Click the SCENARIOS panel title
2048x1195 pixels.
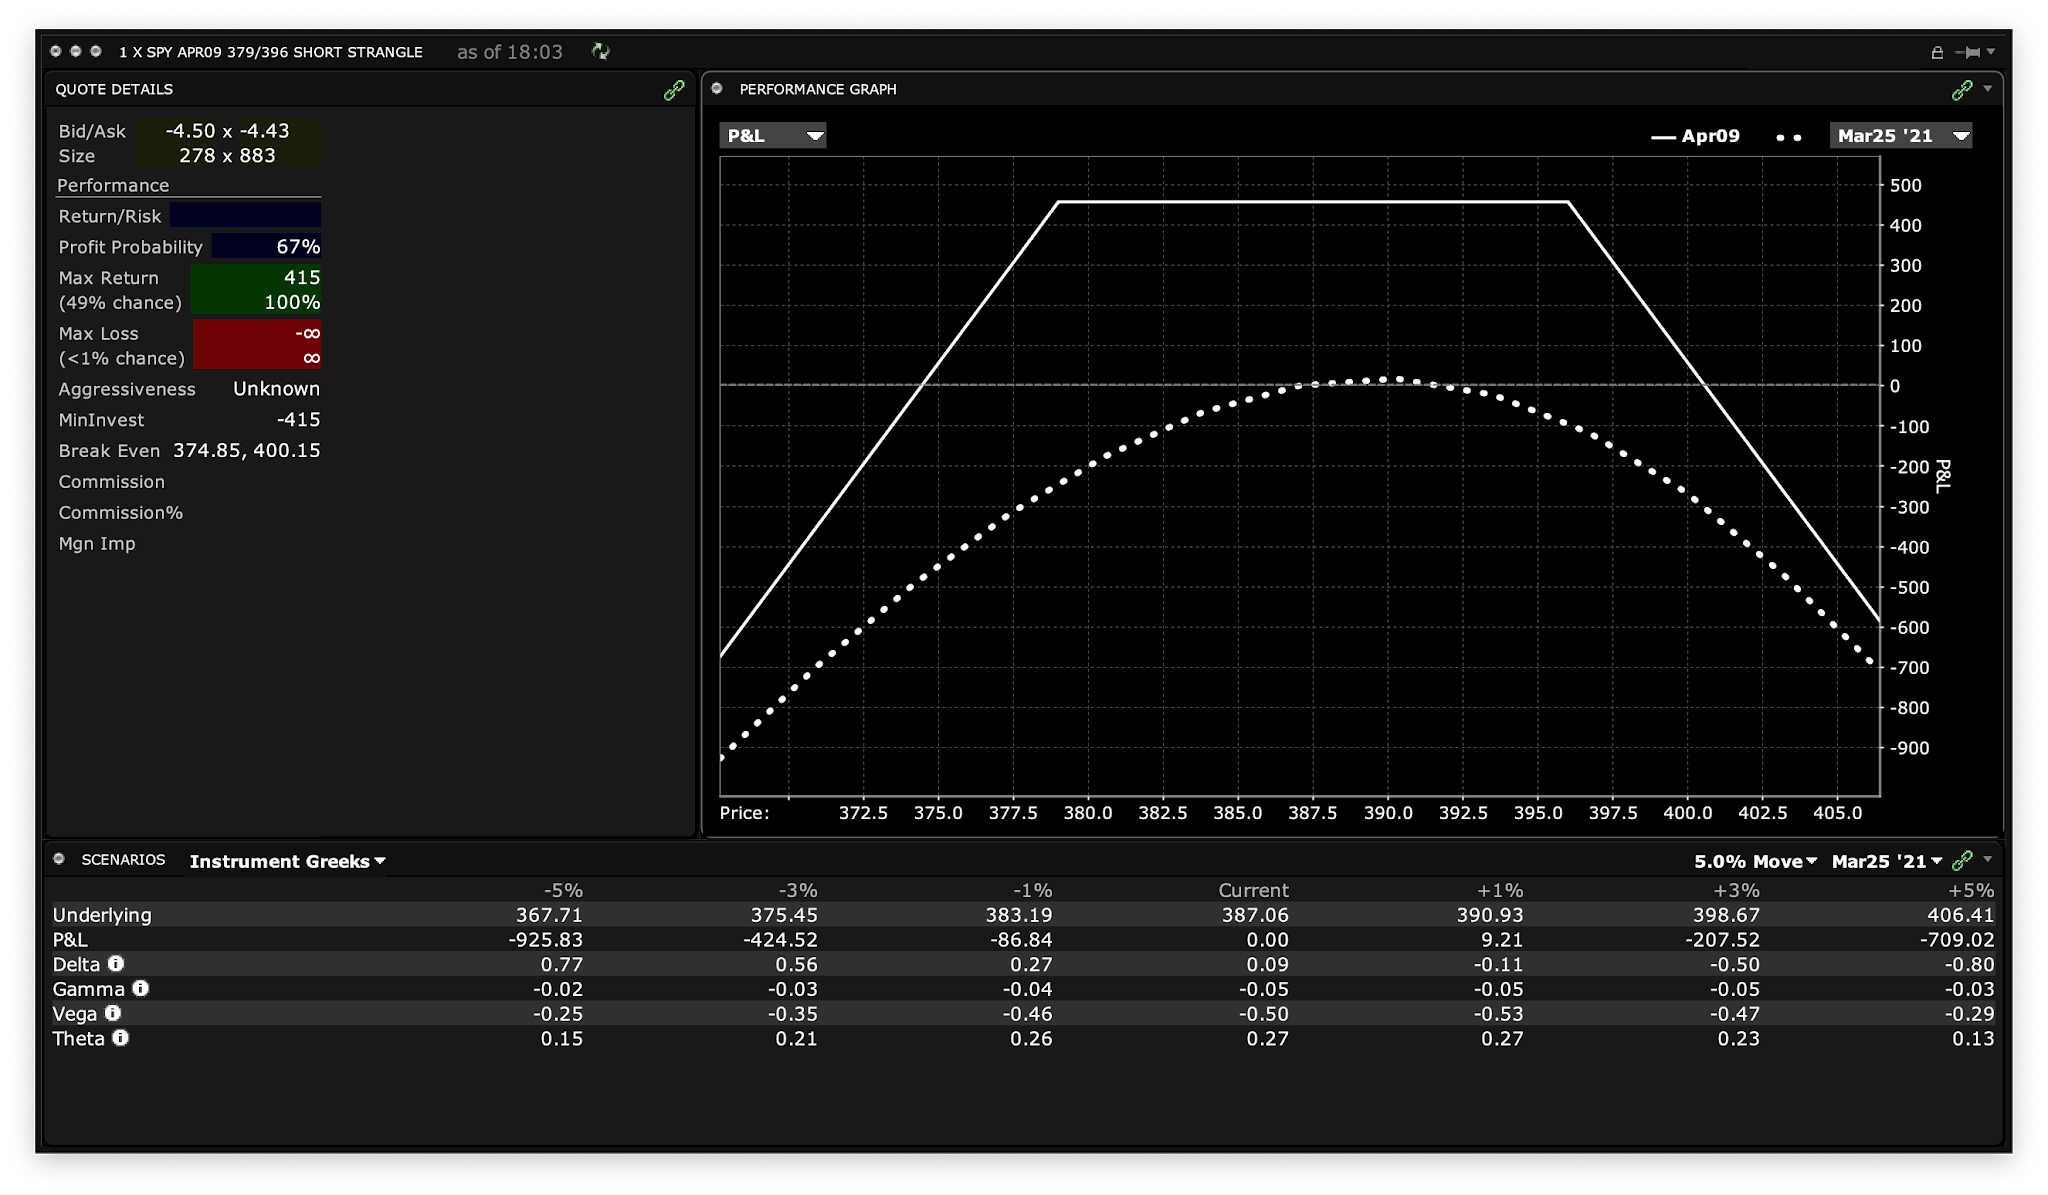point(123,859)
